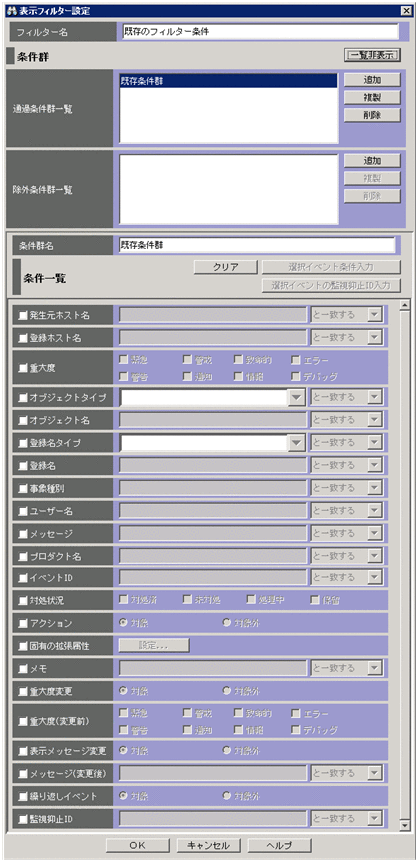The height and width of the screenshot is (863, 419).
Task: Select 既存条件群 in the 通過条件群一覧 list
Action: [x=228, y=81]
